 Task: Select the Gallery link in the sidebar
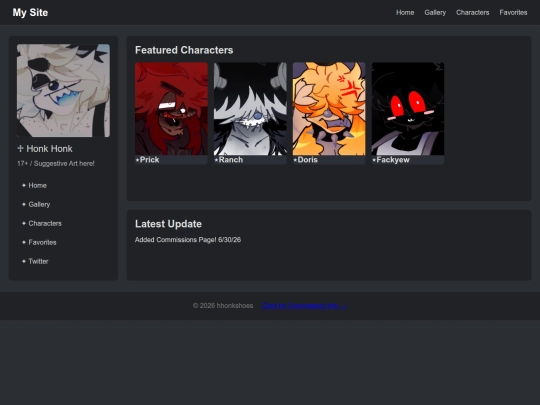coord(39,204)
